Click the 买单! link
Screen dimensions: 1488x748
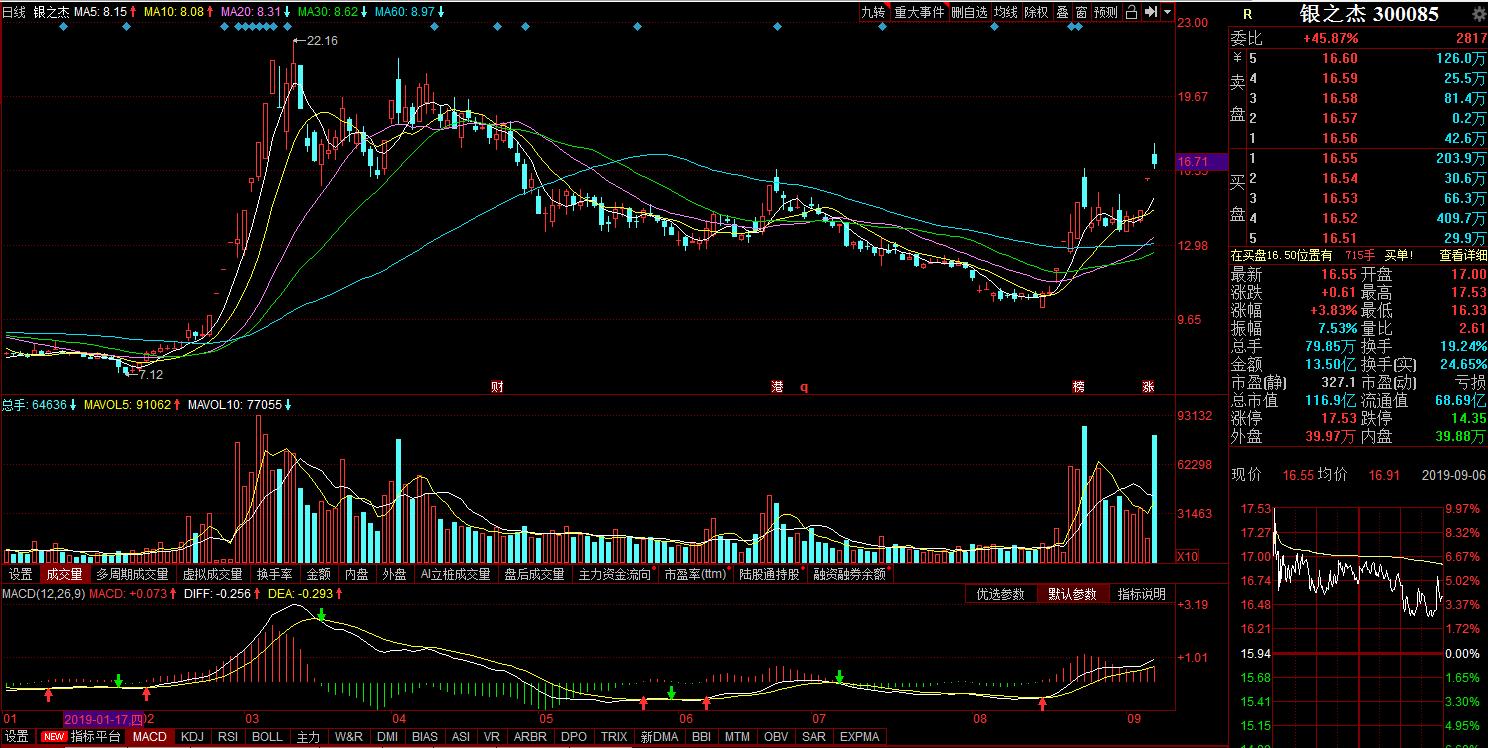point(1399,255)
